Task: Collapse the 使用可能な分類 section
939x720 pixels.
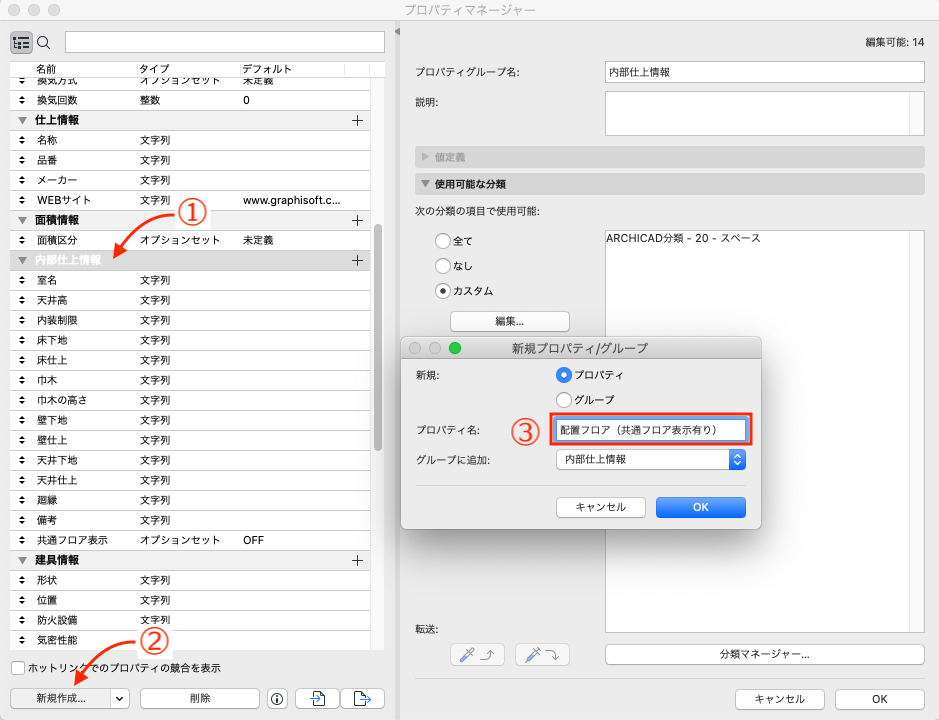Action: click(425, 184)
